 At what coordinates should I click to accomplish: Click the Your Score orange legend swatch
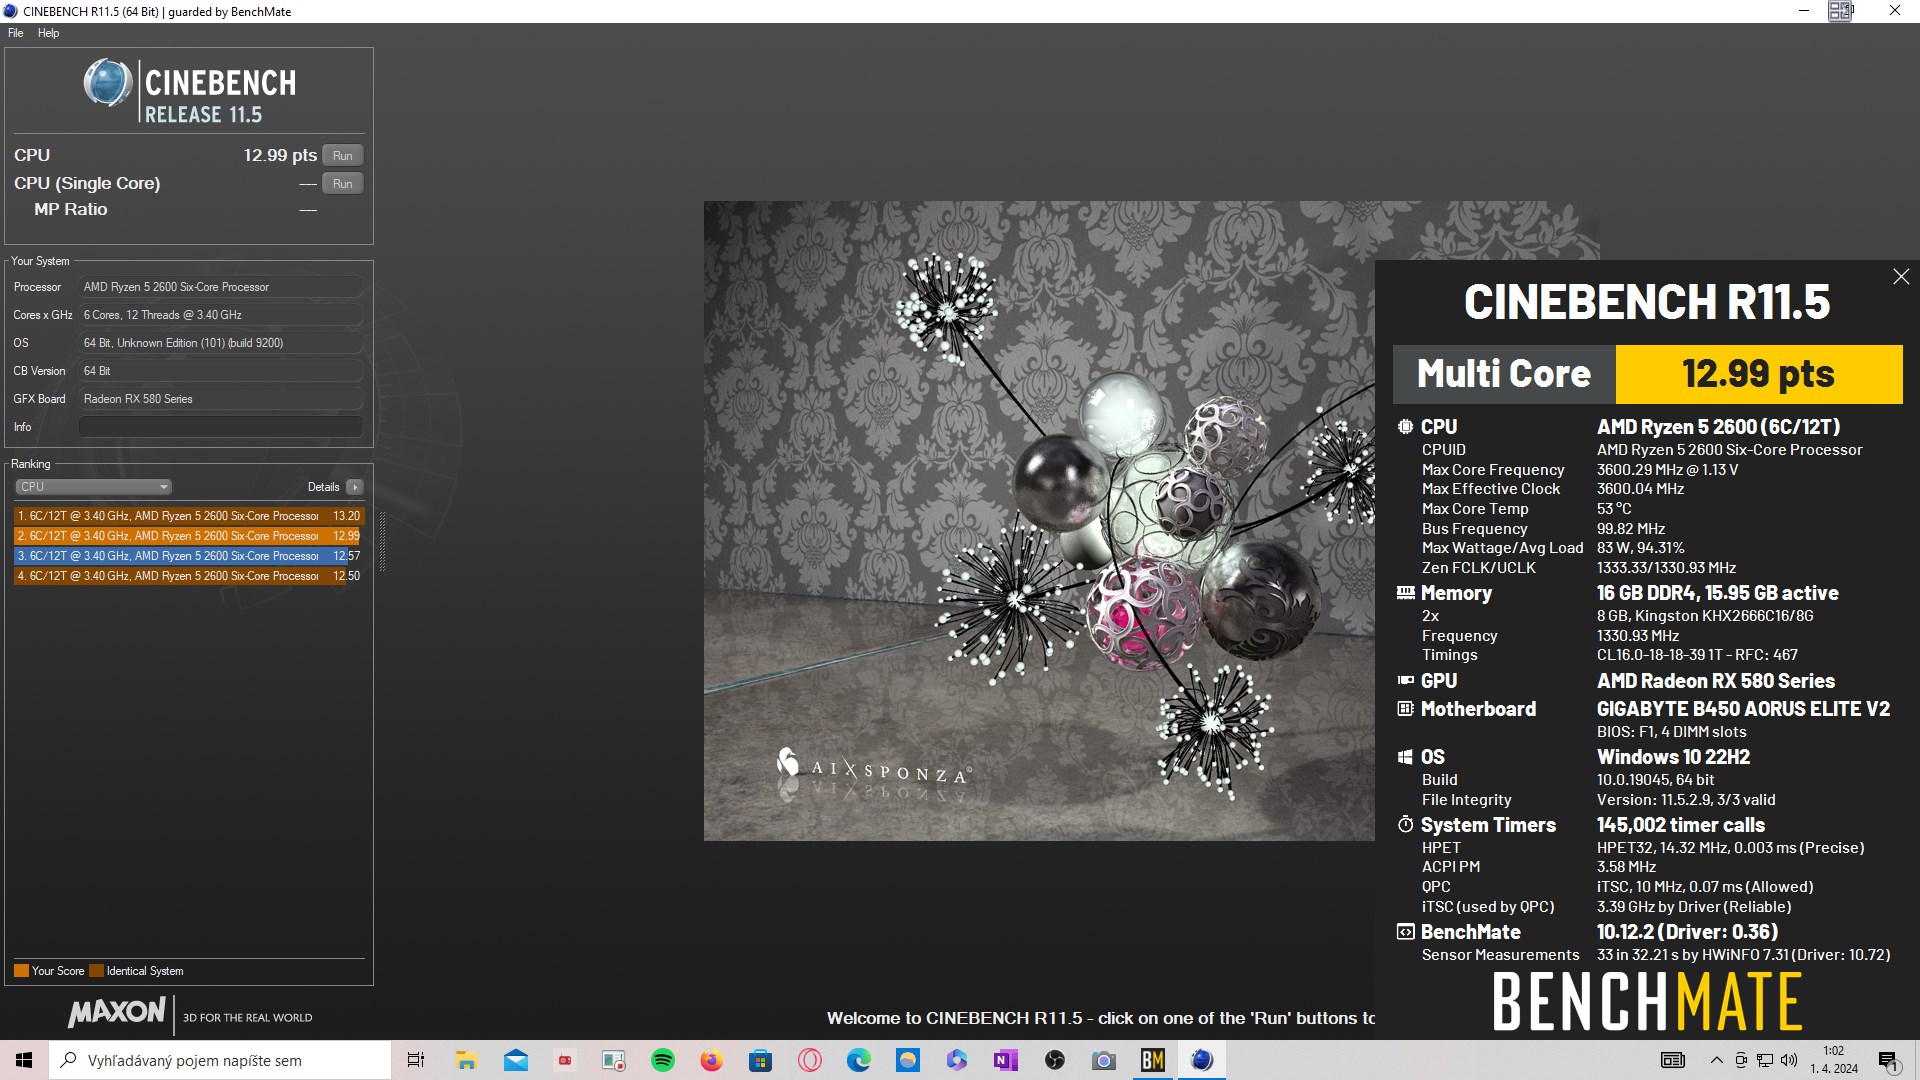[21, 971]
